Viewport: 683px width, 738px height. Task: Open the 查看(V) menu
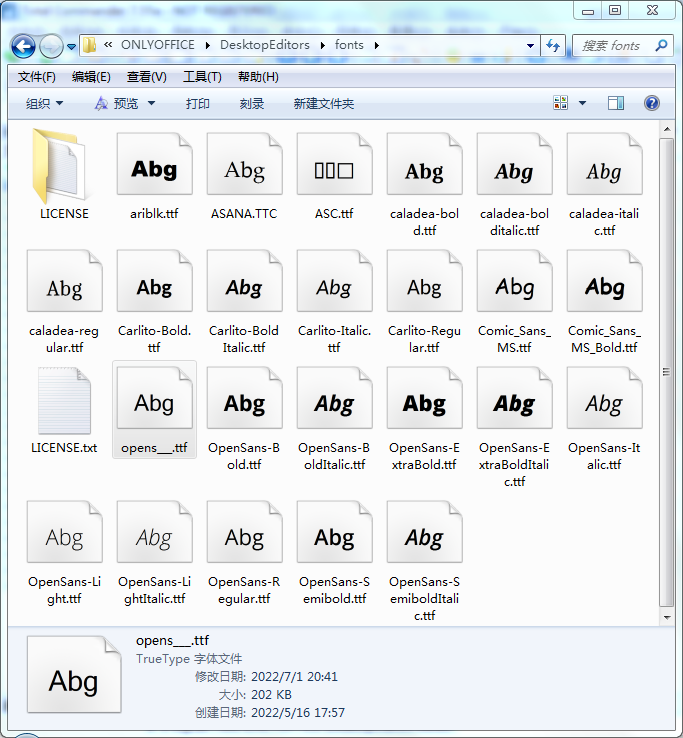click(x=146, y=77)
